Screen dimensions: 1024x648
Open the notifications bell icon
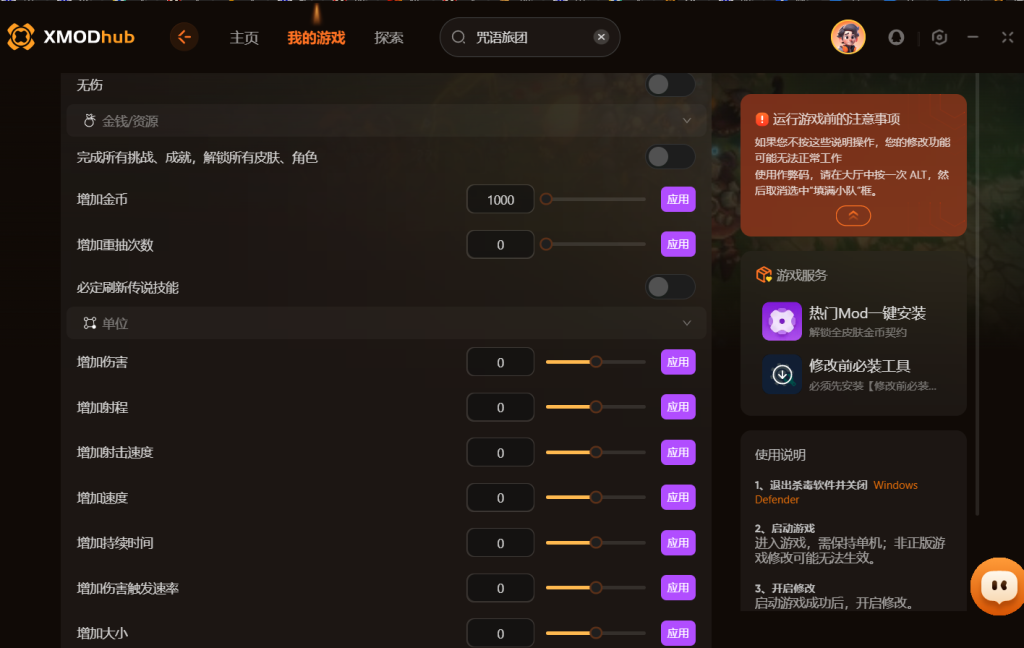896,37
